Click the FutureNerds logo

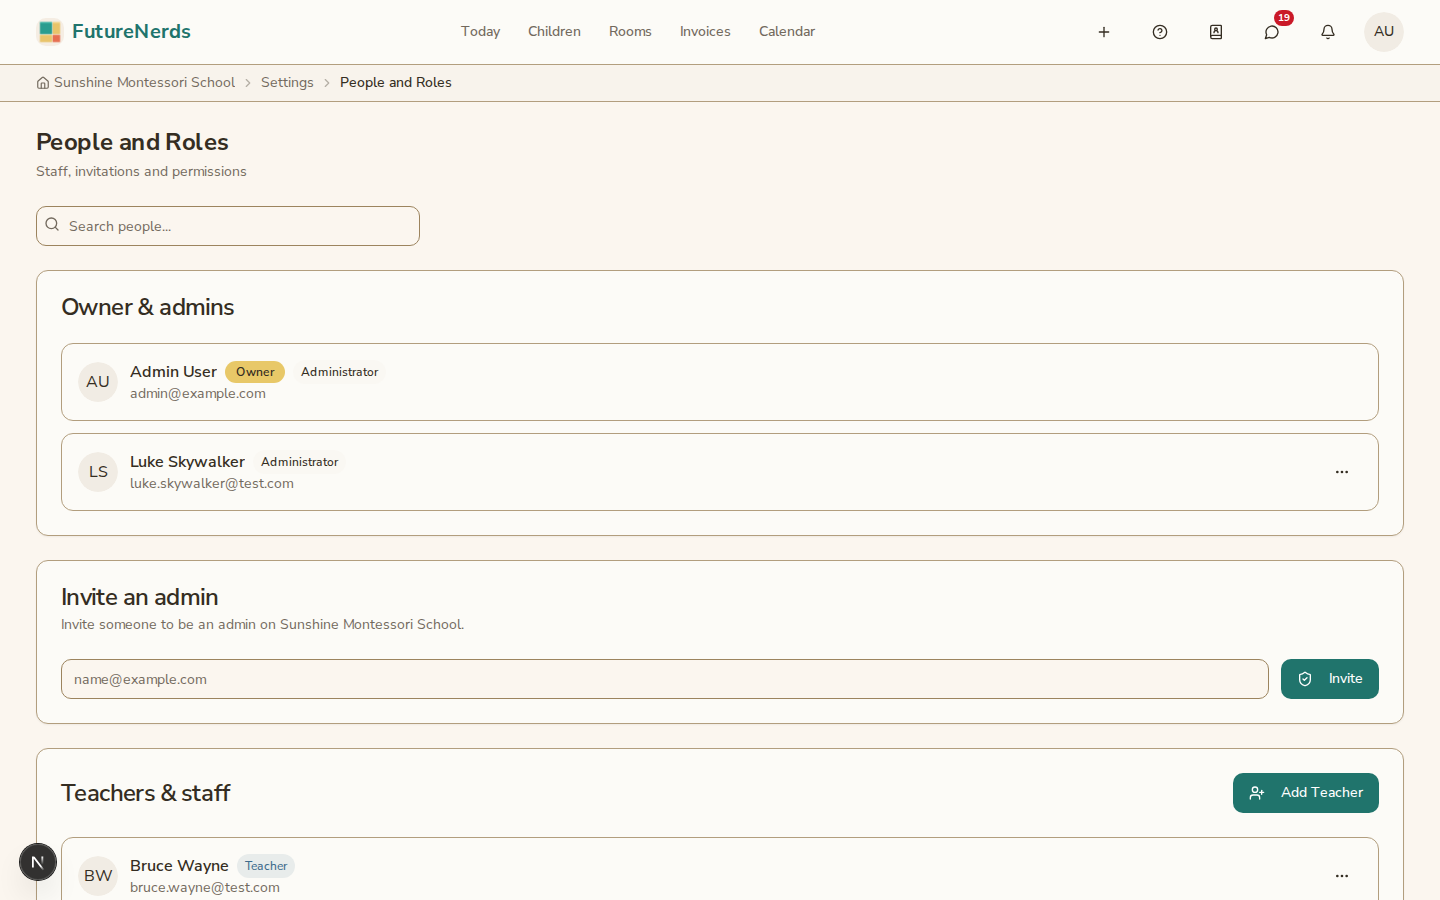(113, 32)
